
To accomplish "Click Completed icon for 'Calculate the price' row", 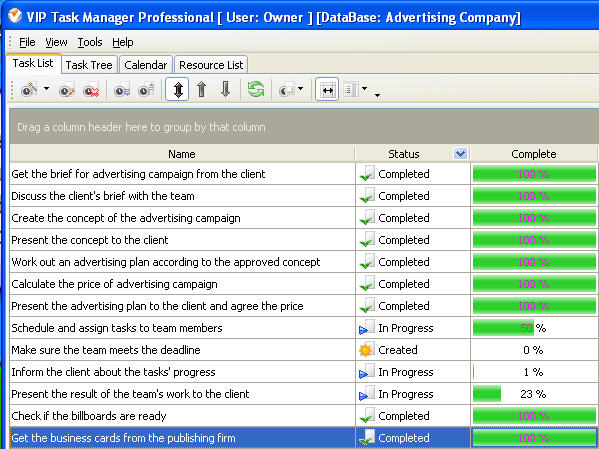I will pos(367,284).
